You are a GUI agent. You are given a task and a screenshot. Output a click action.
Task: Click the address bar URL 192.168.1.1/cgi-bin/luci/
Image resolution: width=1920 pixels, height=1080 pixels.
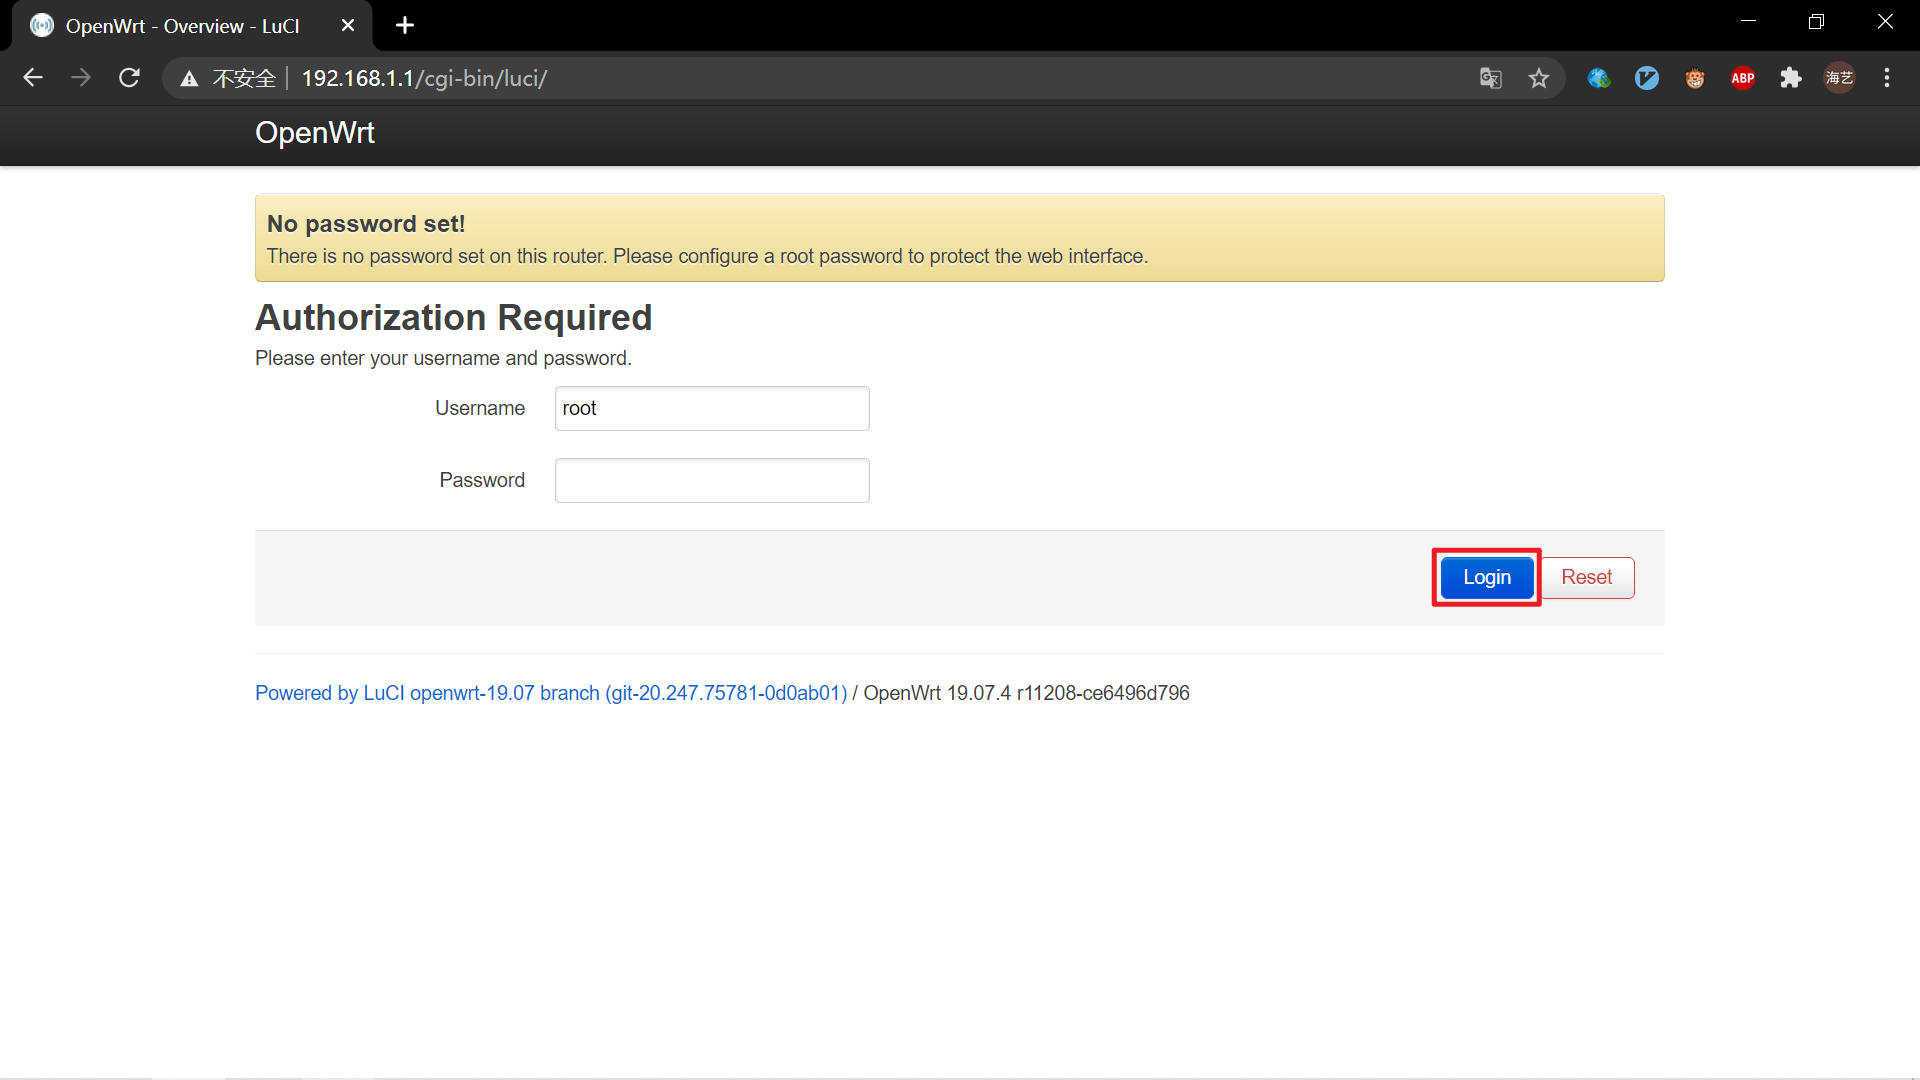point(424,78)
